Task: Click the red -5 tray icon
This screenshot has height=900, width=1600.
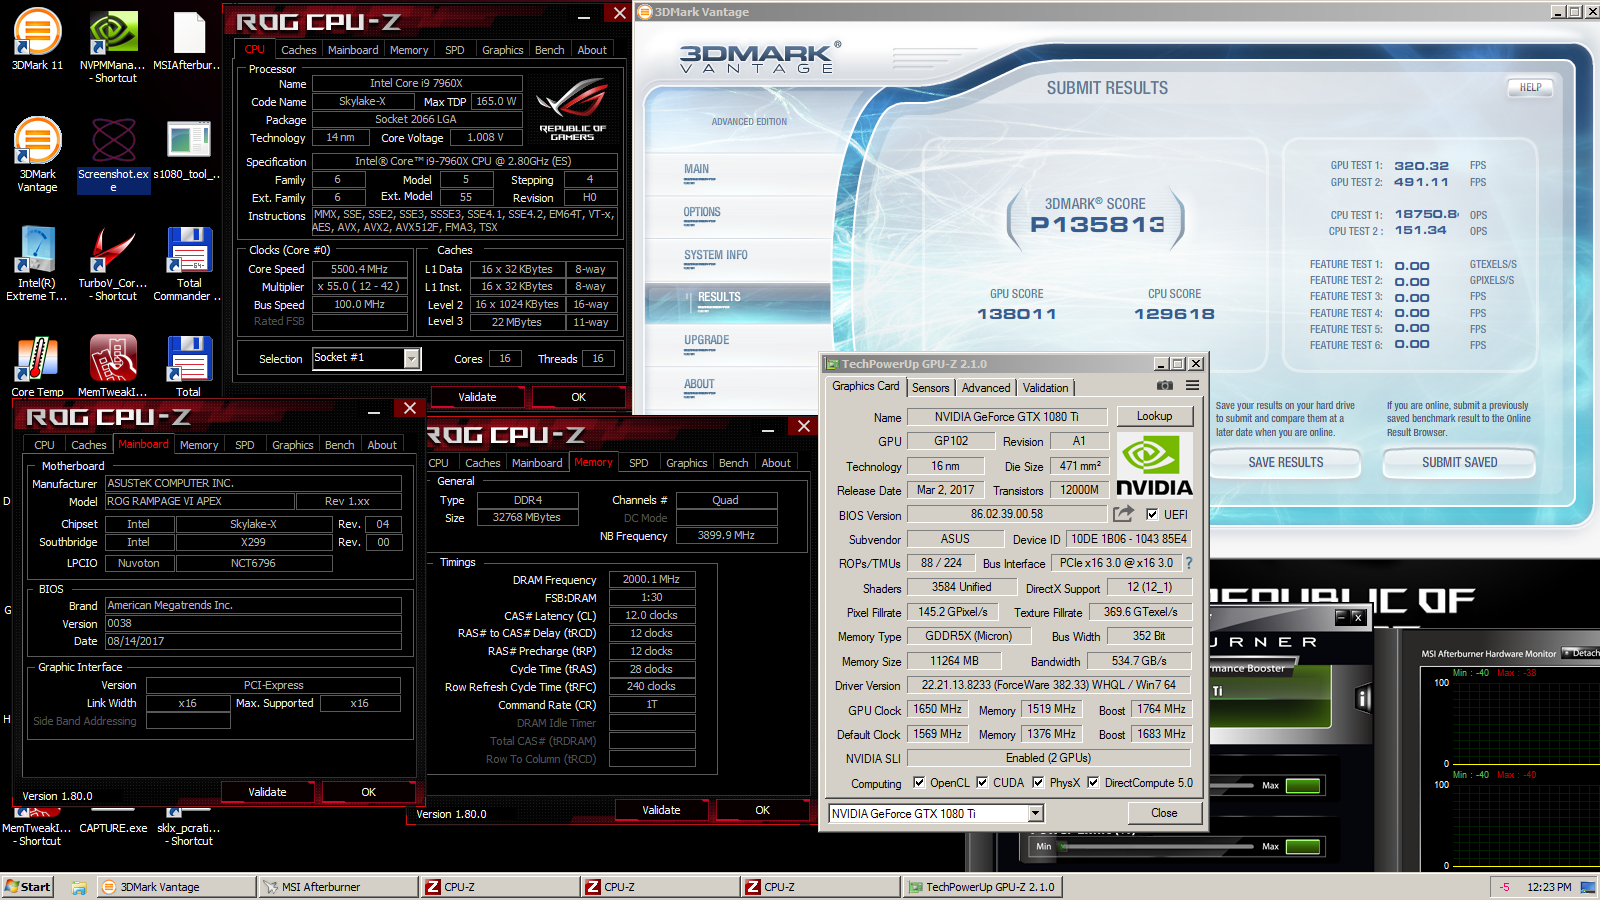Action: click(x=1505, y=887)
